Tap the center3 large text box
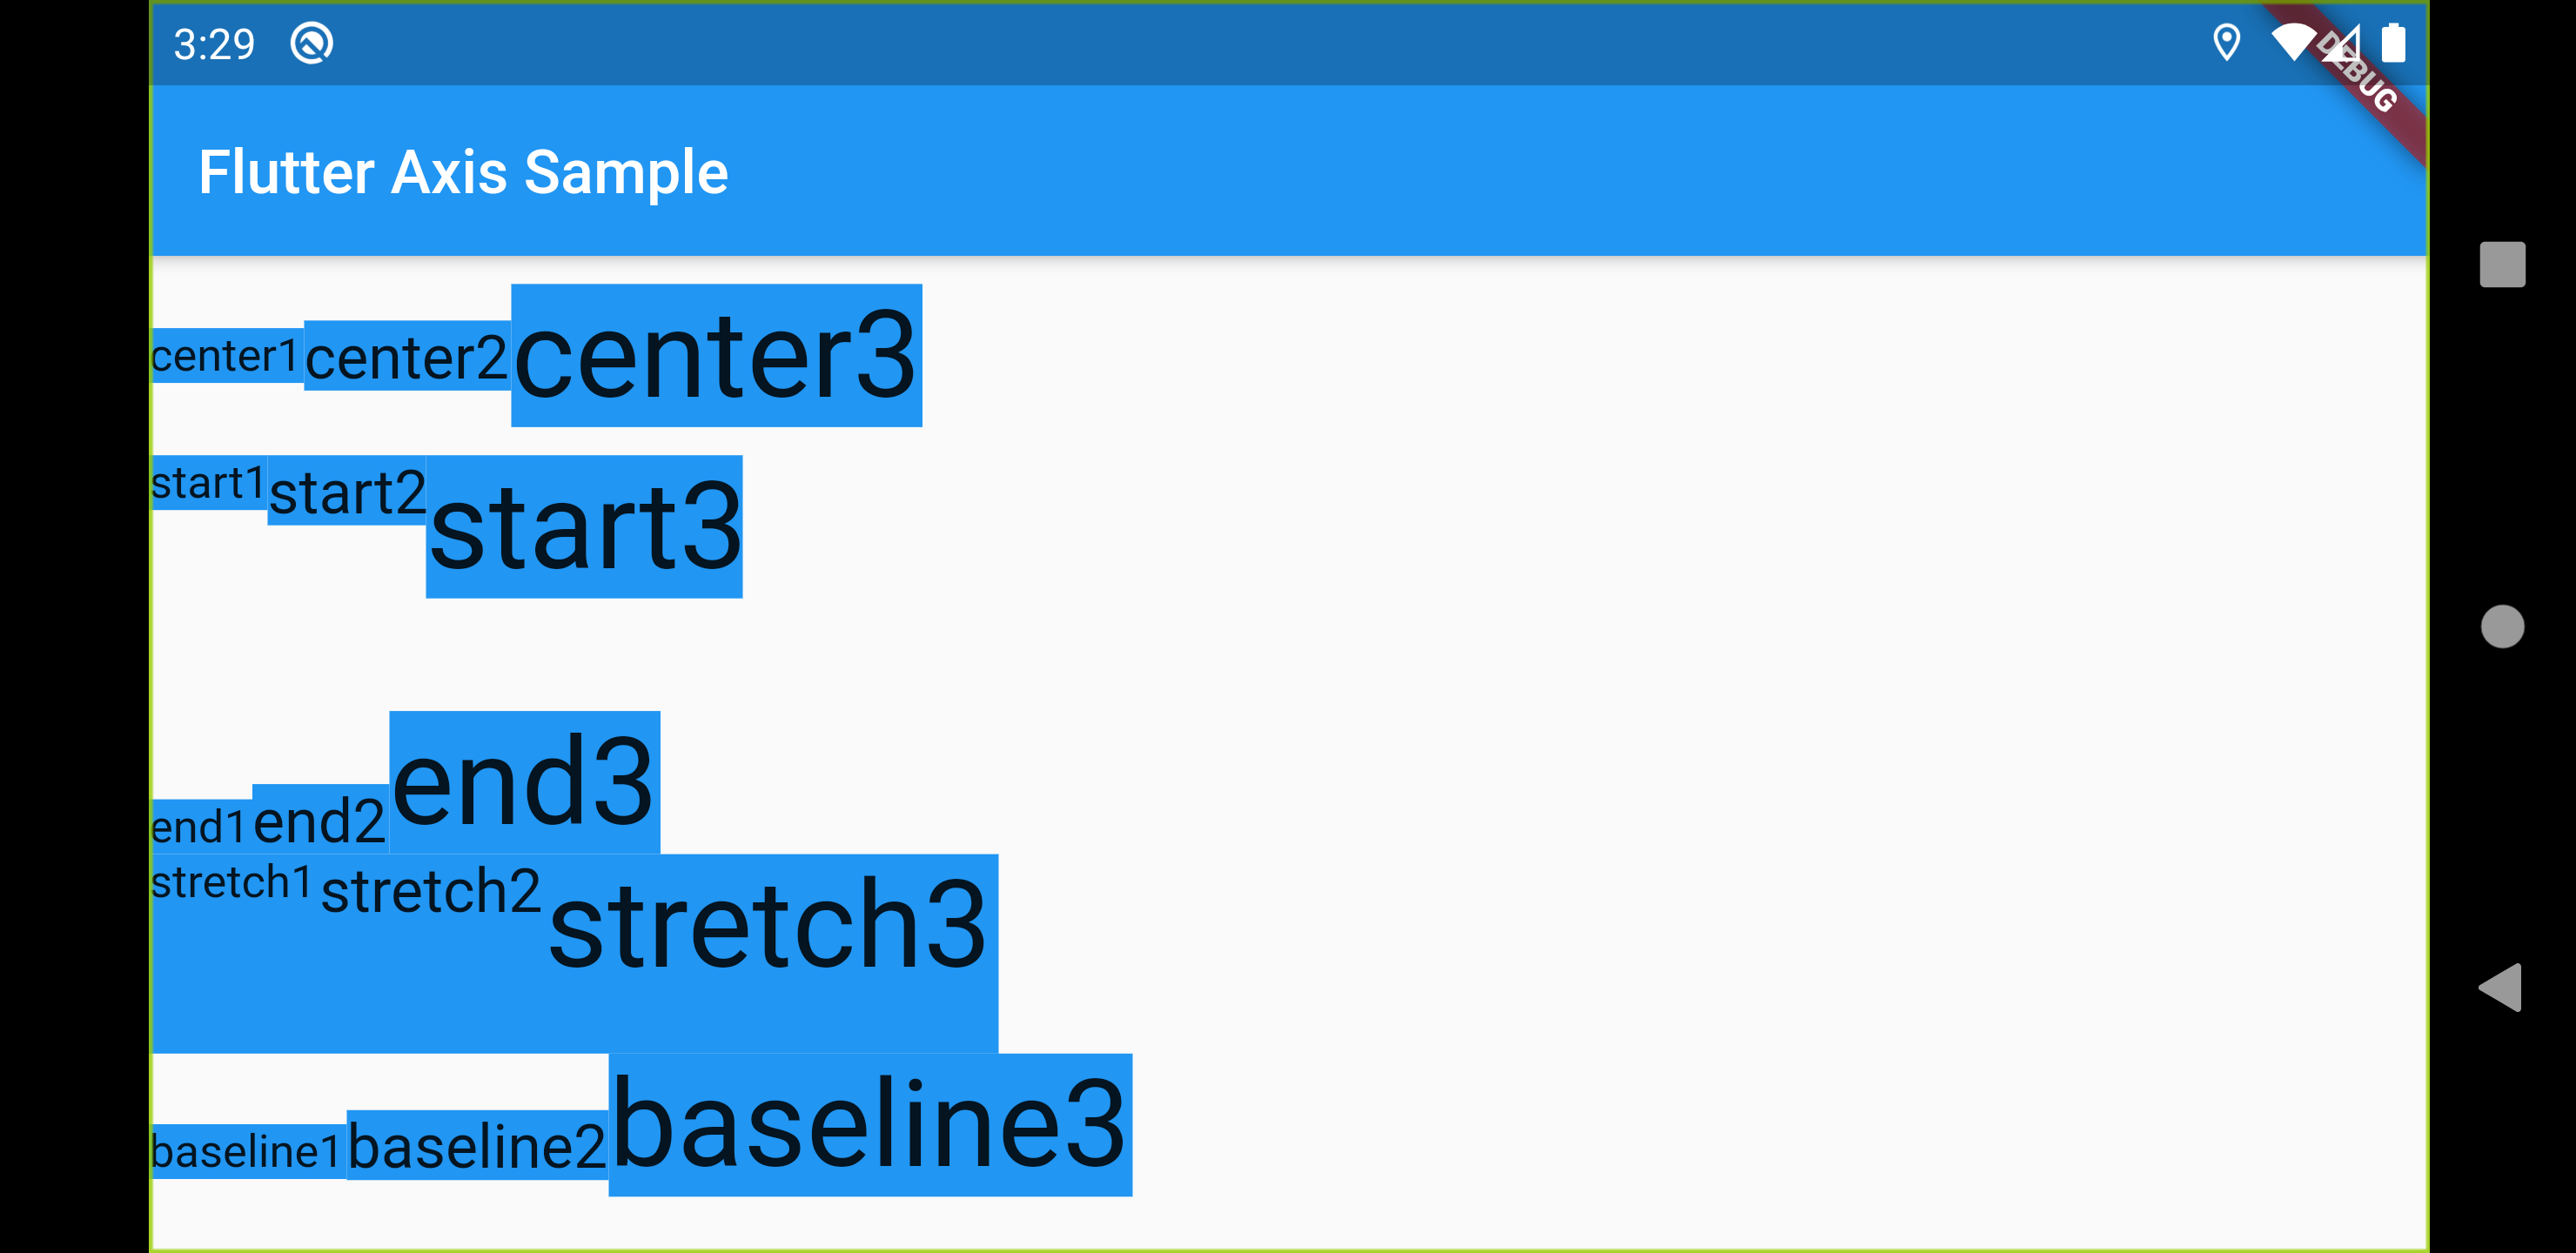2576x1253 pixels. (x=716, y=355)
